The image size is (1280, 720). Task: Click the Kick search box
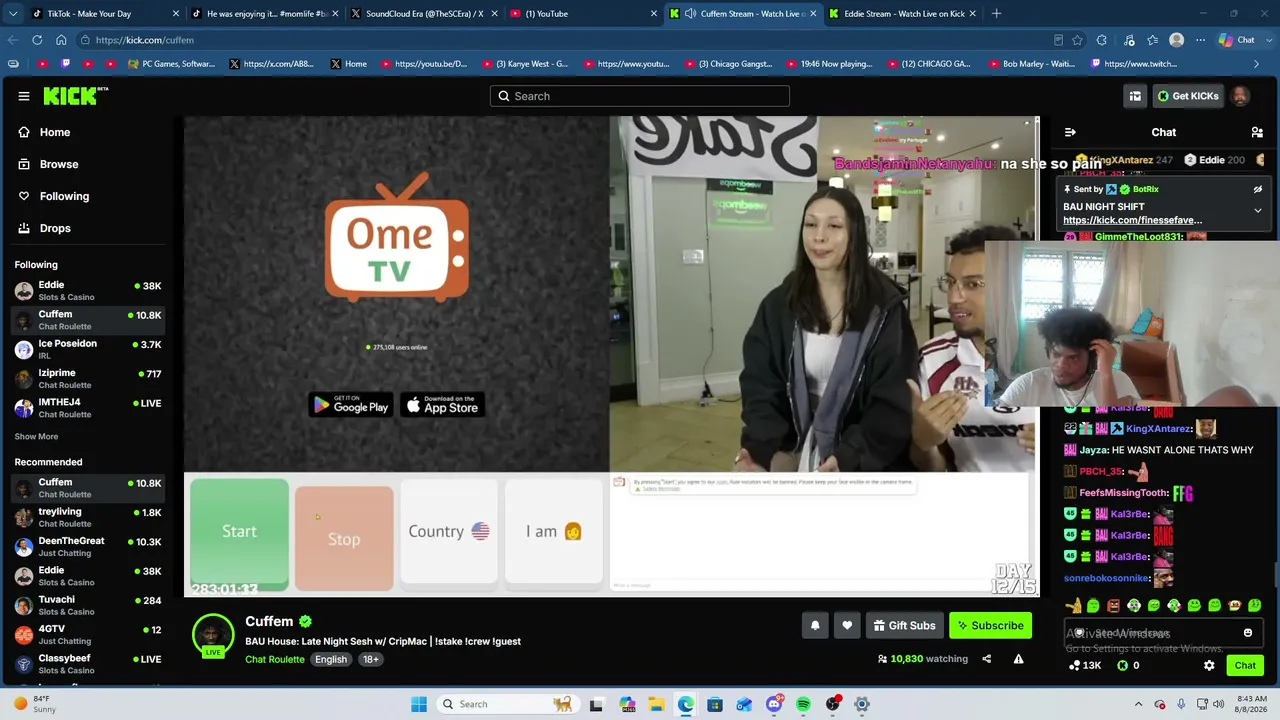(x=640, y=96)
